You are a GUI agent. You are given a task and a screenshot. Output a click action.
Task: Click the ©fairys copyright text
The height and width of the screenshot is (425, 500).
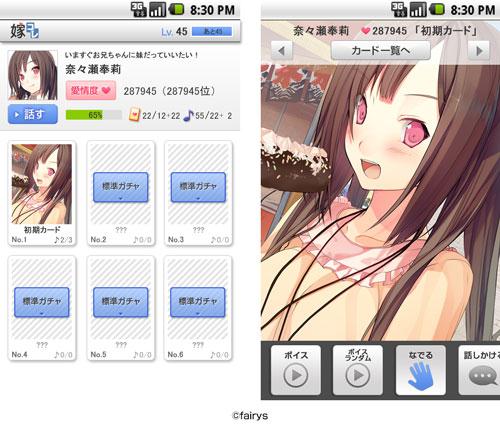[250, 416]
